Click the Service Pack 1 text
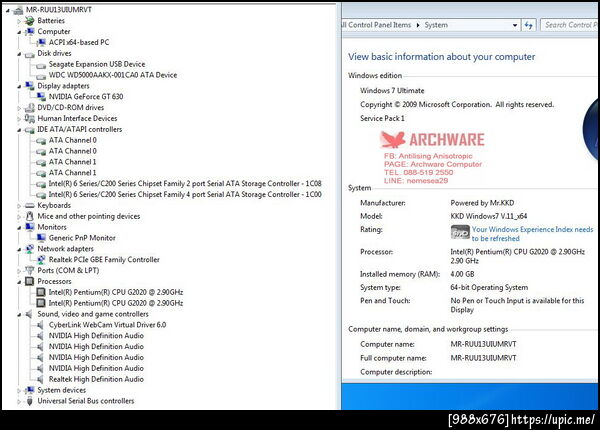600x430 pixels. coord(382,119)
